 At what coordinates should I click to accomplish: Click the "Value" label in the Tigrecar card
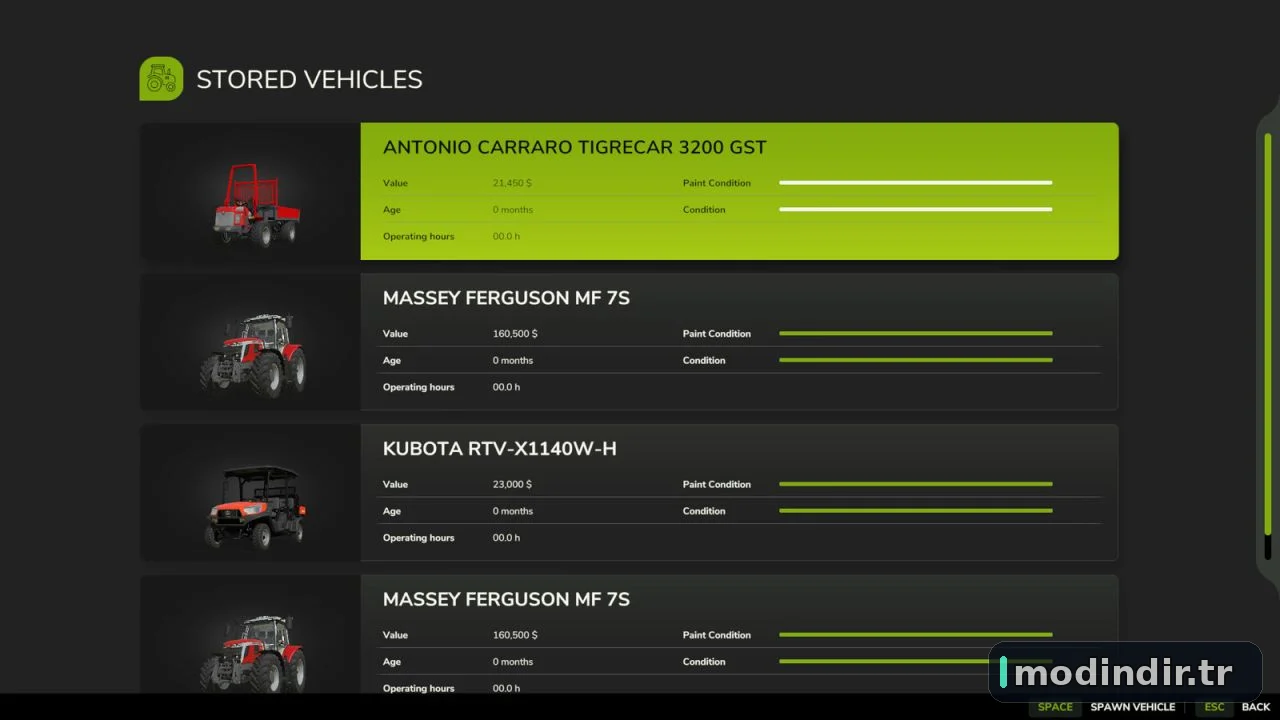tap(395, 183)
